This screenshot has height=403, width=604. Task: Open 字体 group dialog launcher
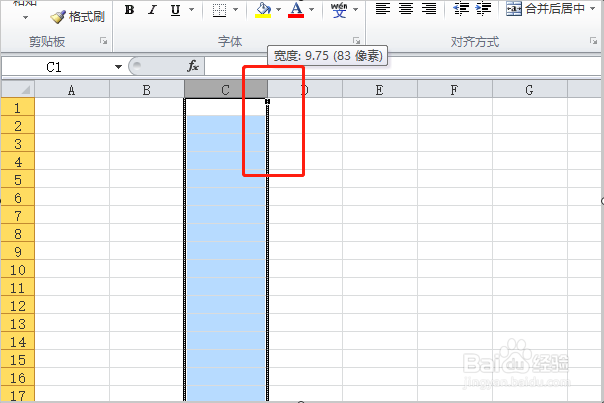click(x=357, y=41)
